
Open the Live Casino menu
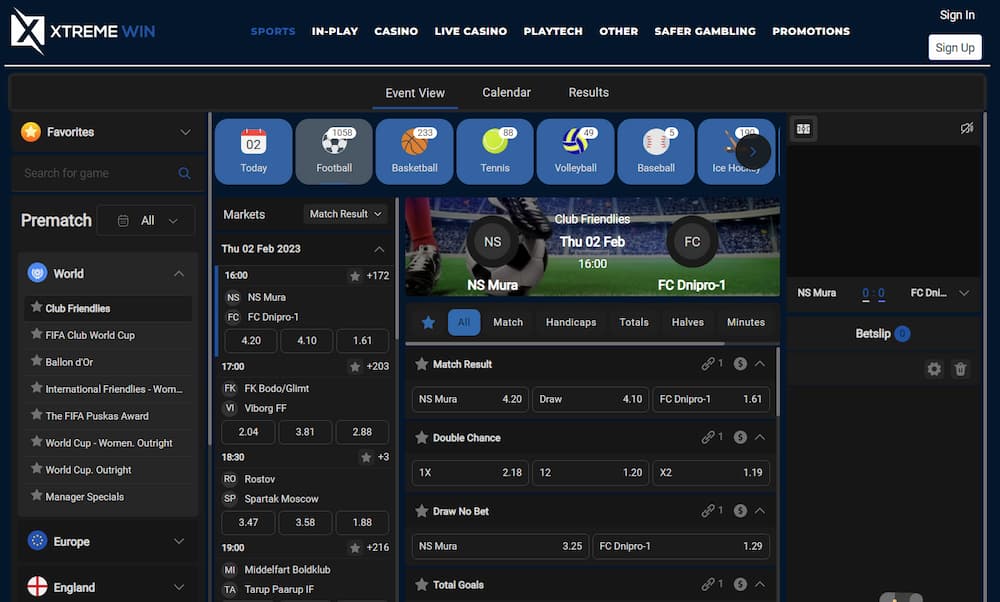pyautogui.click(x=471, y=31)
